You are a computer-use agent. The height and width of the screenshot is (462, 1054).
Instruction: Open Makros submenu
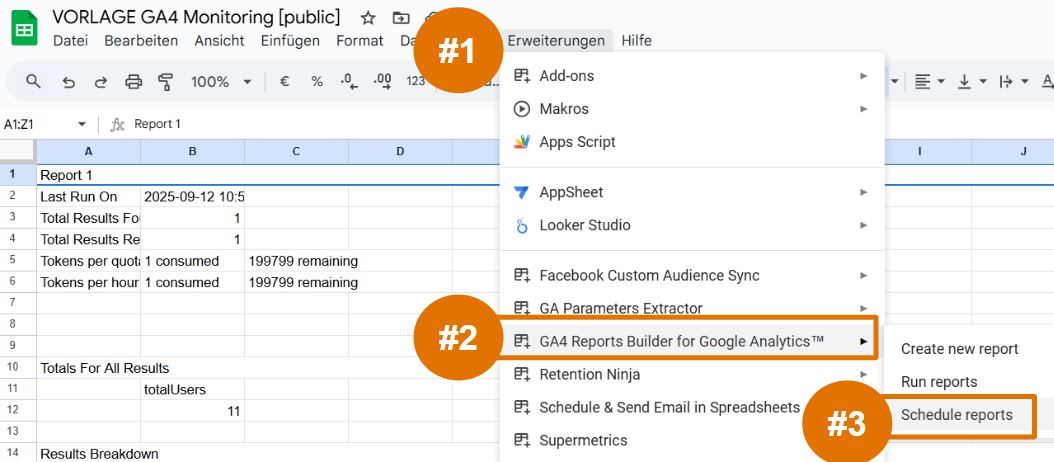692,109
